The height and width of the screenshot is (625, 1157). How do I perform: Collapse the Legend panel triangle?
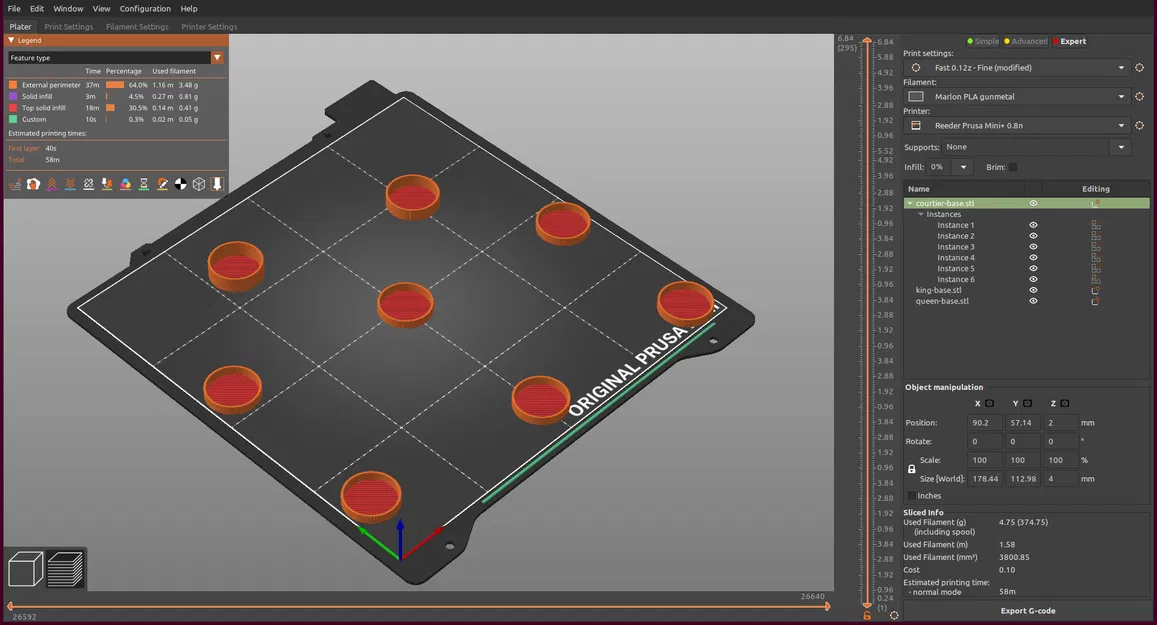[x=11, y=41]
